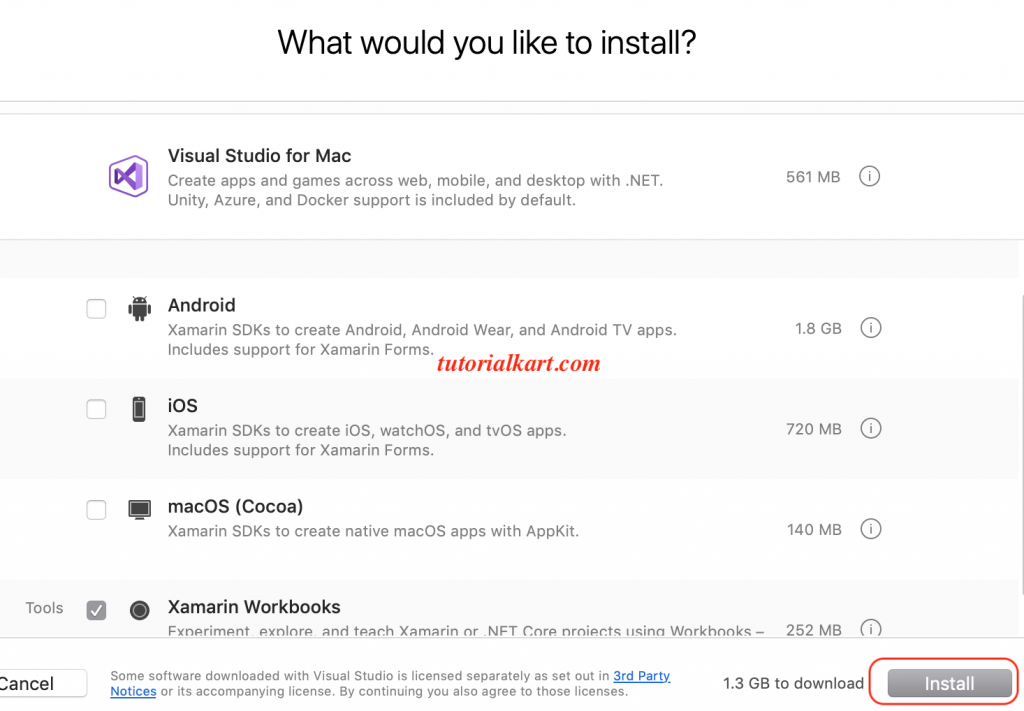1024x711 pixels.
Task: Show info for Xamarin Workbooks
Action: [870, 629]
